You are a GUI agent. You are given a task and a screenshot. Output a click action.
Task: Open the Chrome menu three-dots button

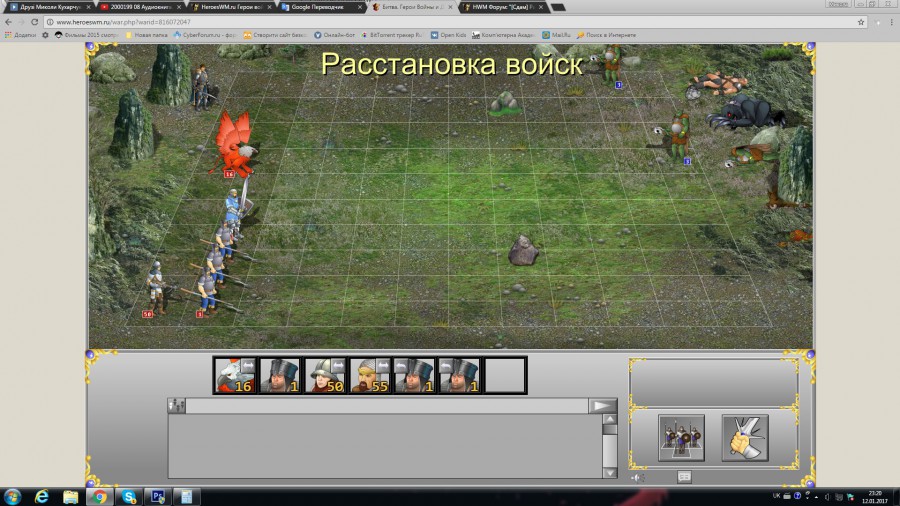[x=891, y=22]
